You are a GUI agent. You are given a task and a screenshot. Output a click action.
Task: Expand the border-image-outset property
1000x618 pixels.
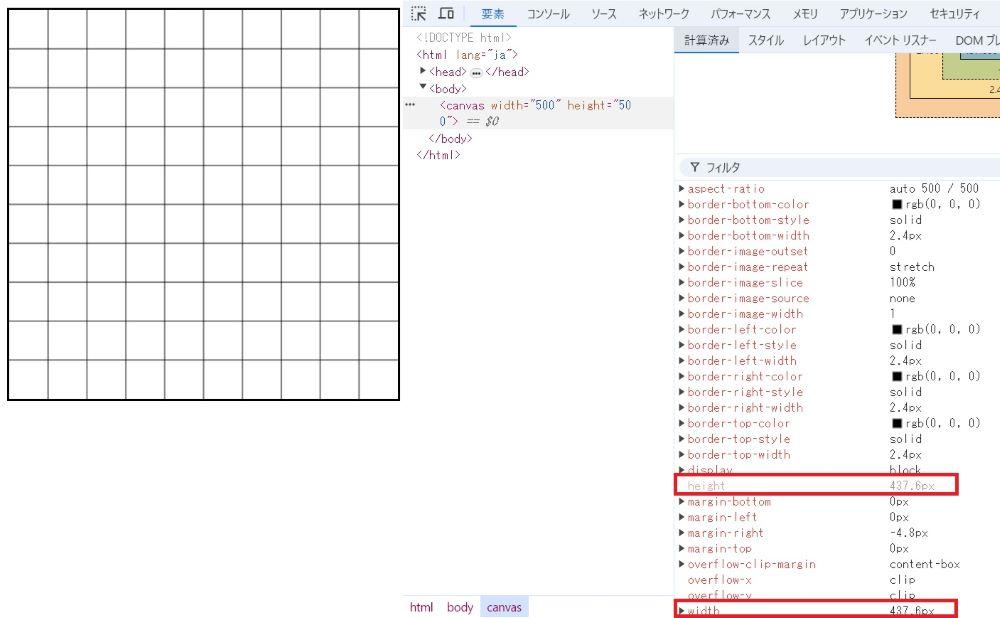coord(681,251)
